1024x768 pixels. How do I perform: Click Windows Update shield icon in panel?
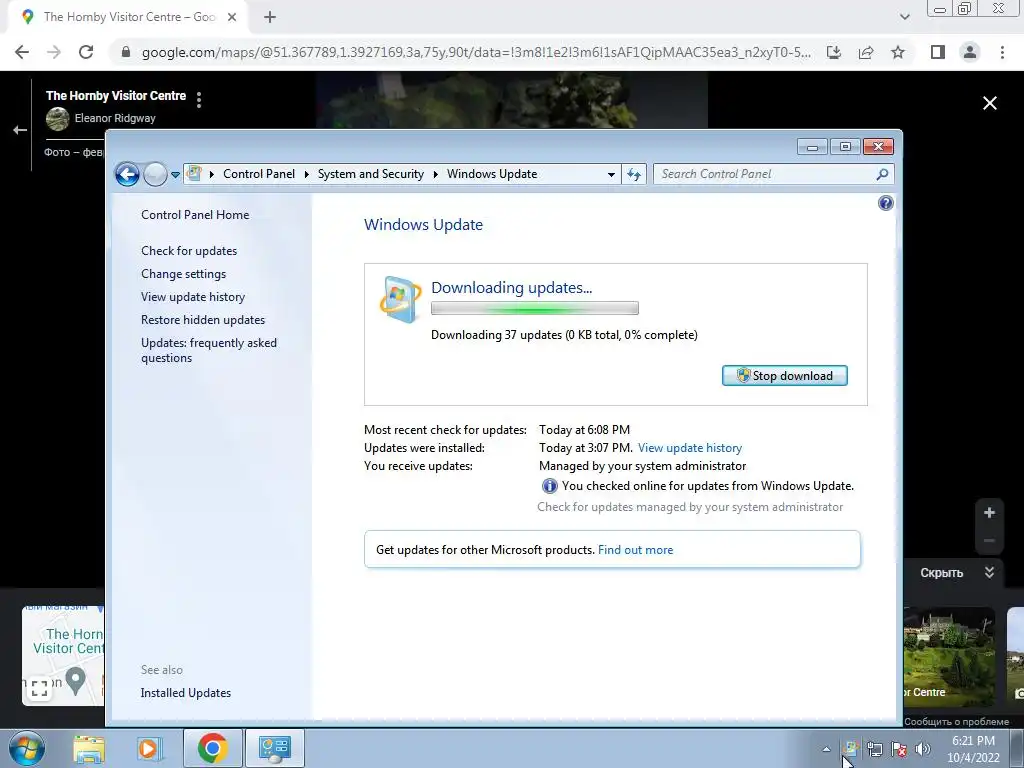click(399, 300)
